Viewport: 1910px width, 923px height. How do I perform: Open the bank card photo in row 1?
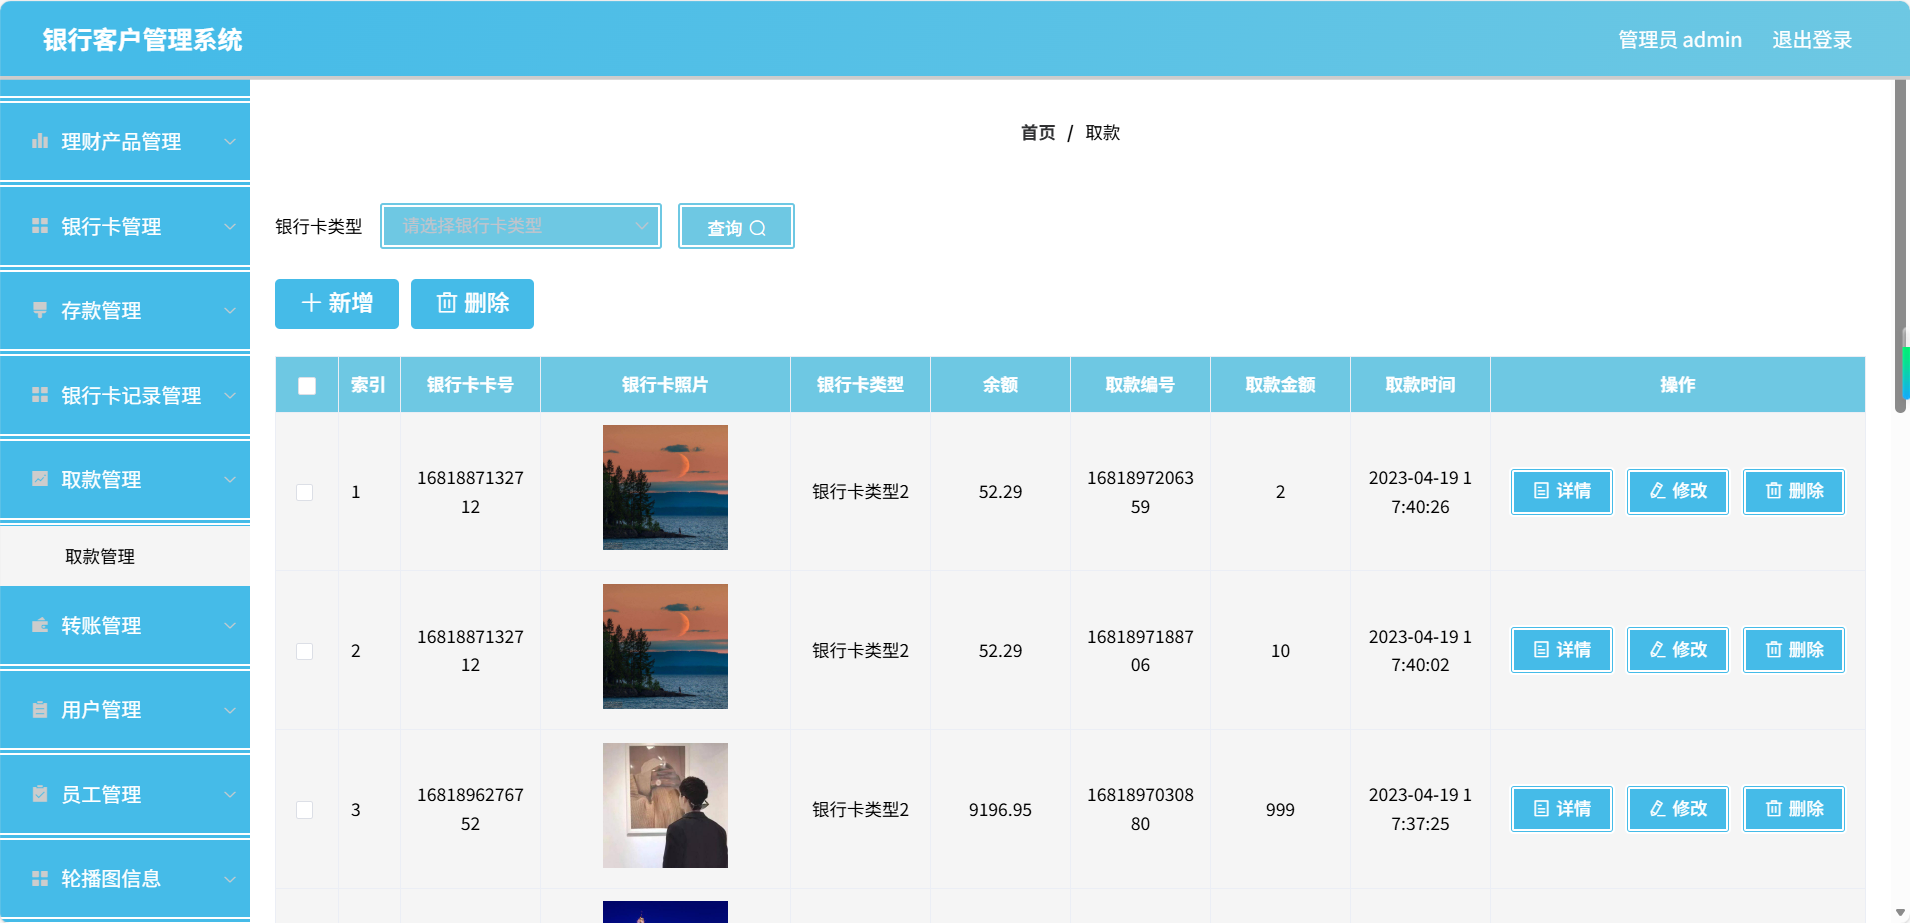pos(665,487)
